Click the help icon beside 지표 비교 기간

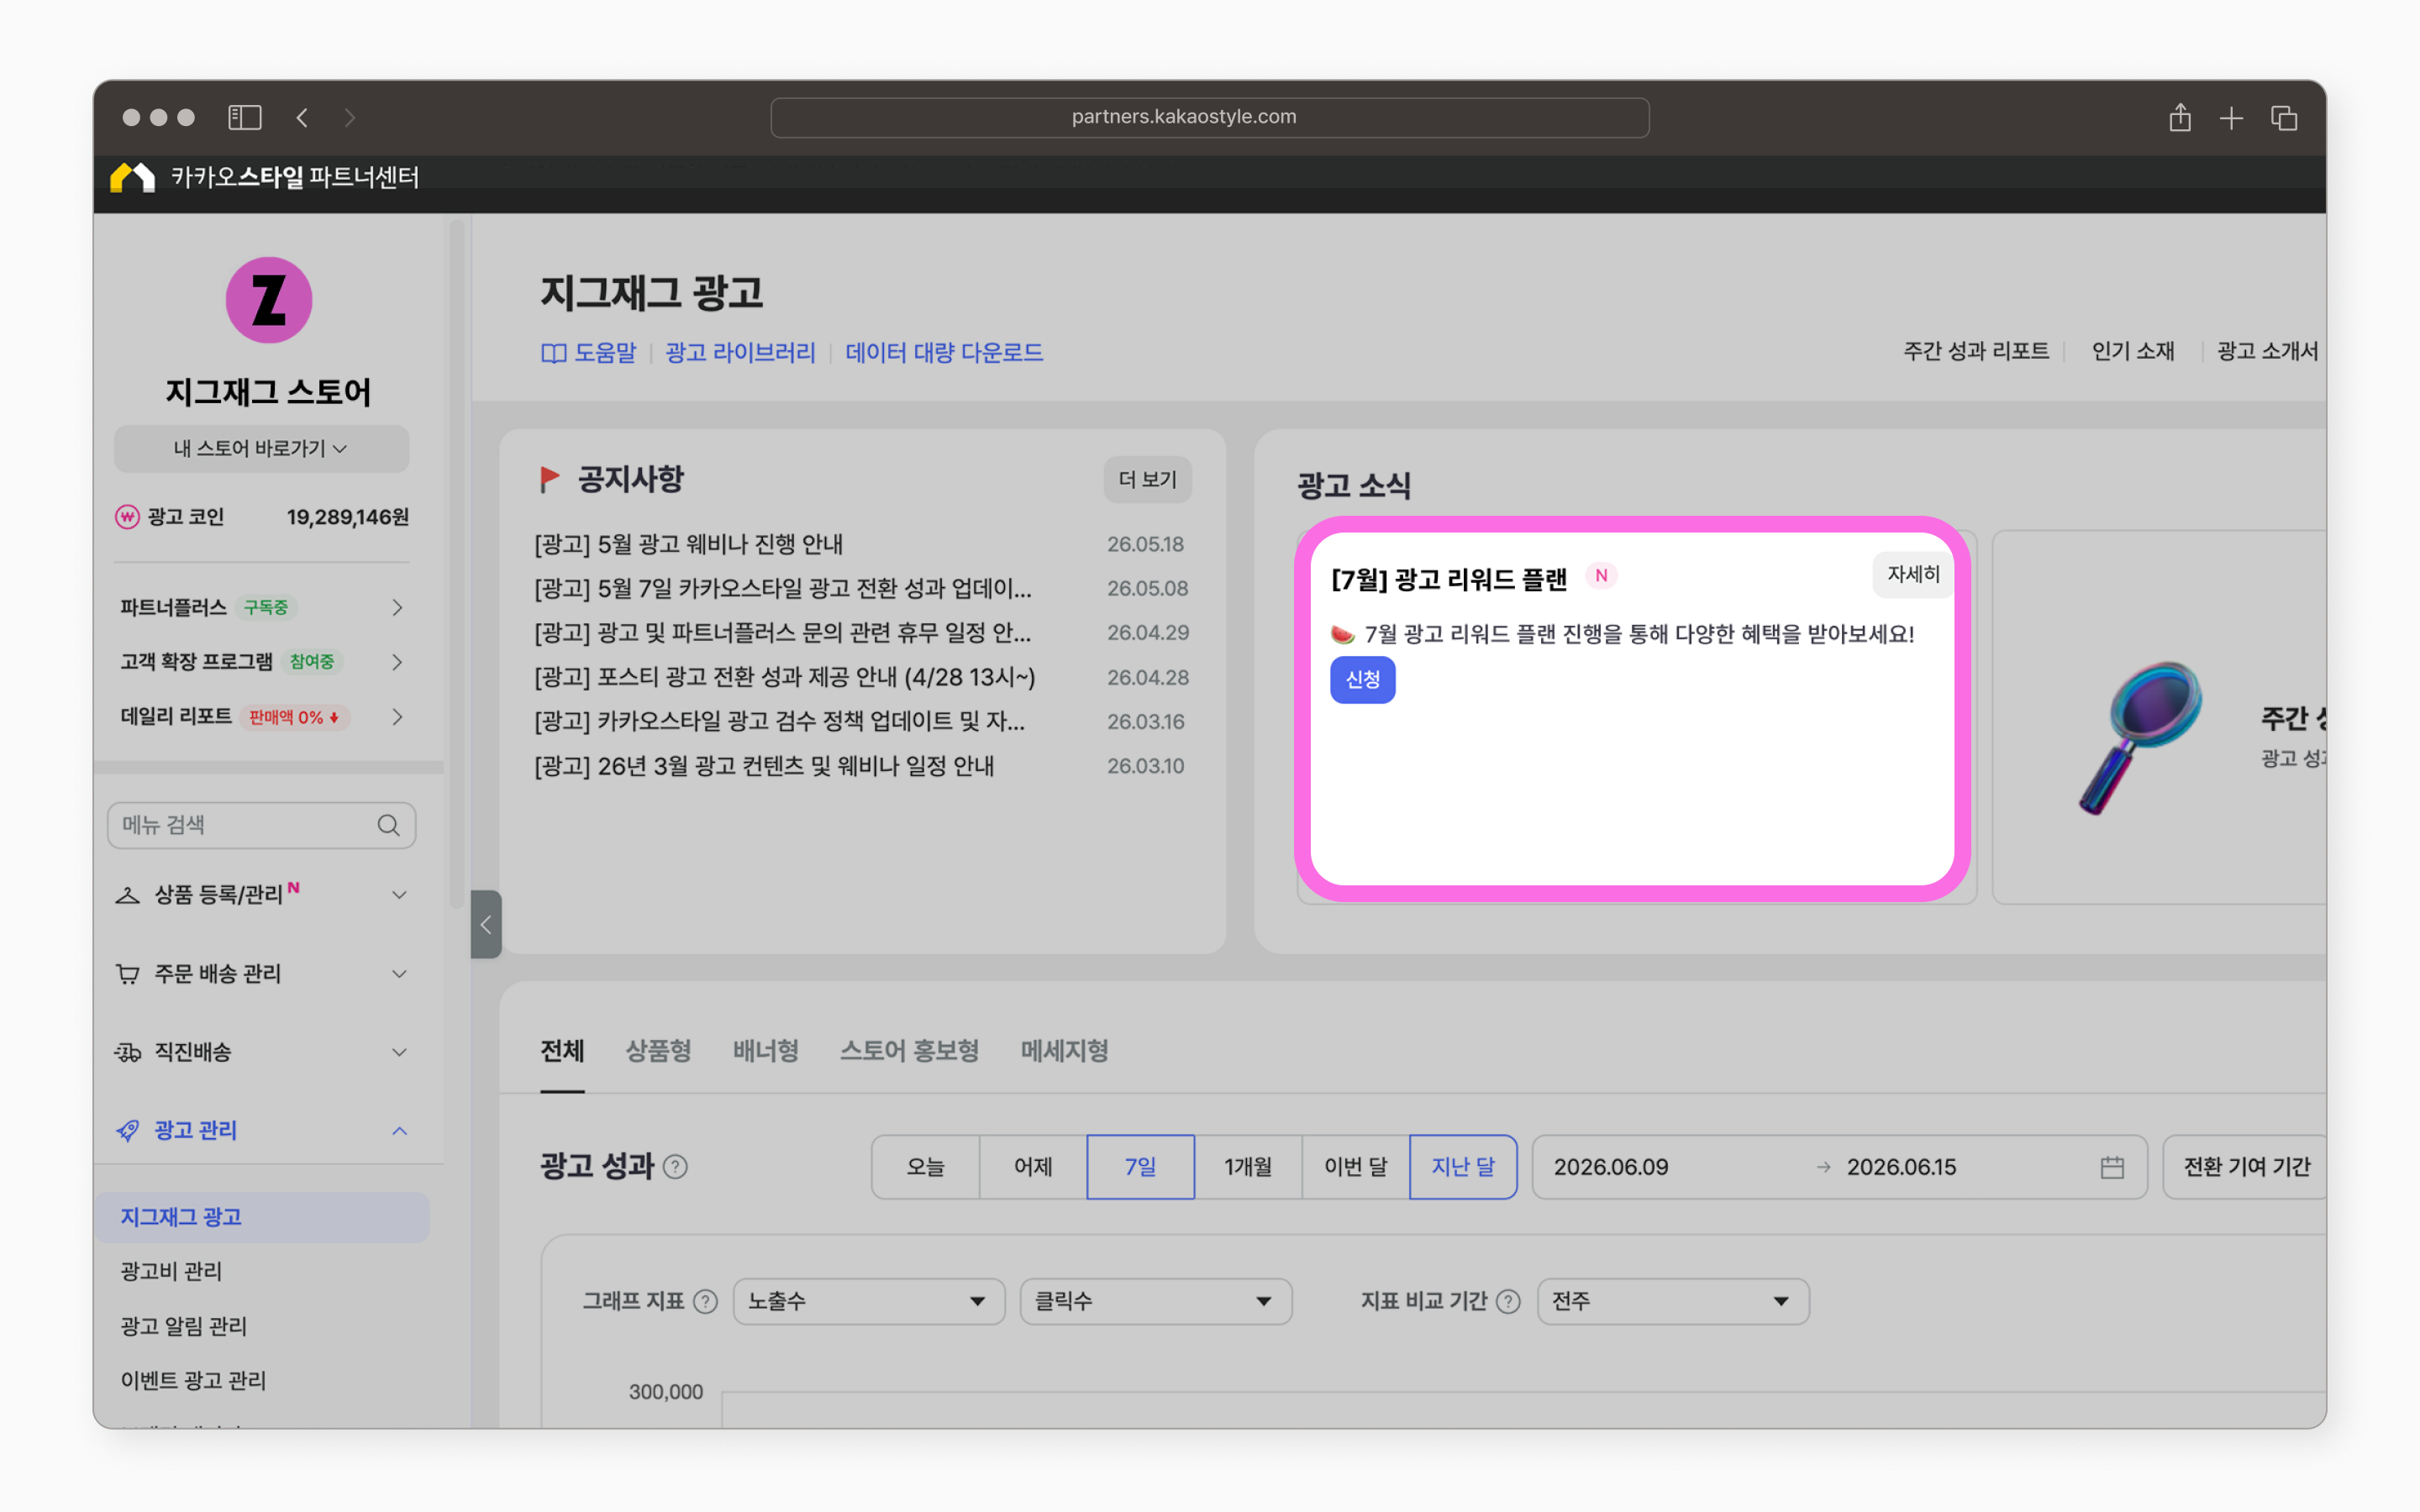(x=1509, y=1301)
